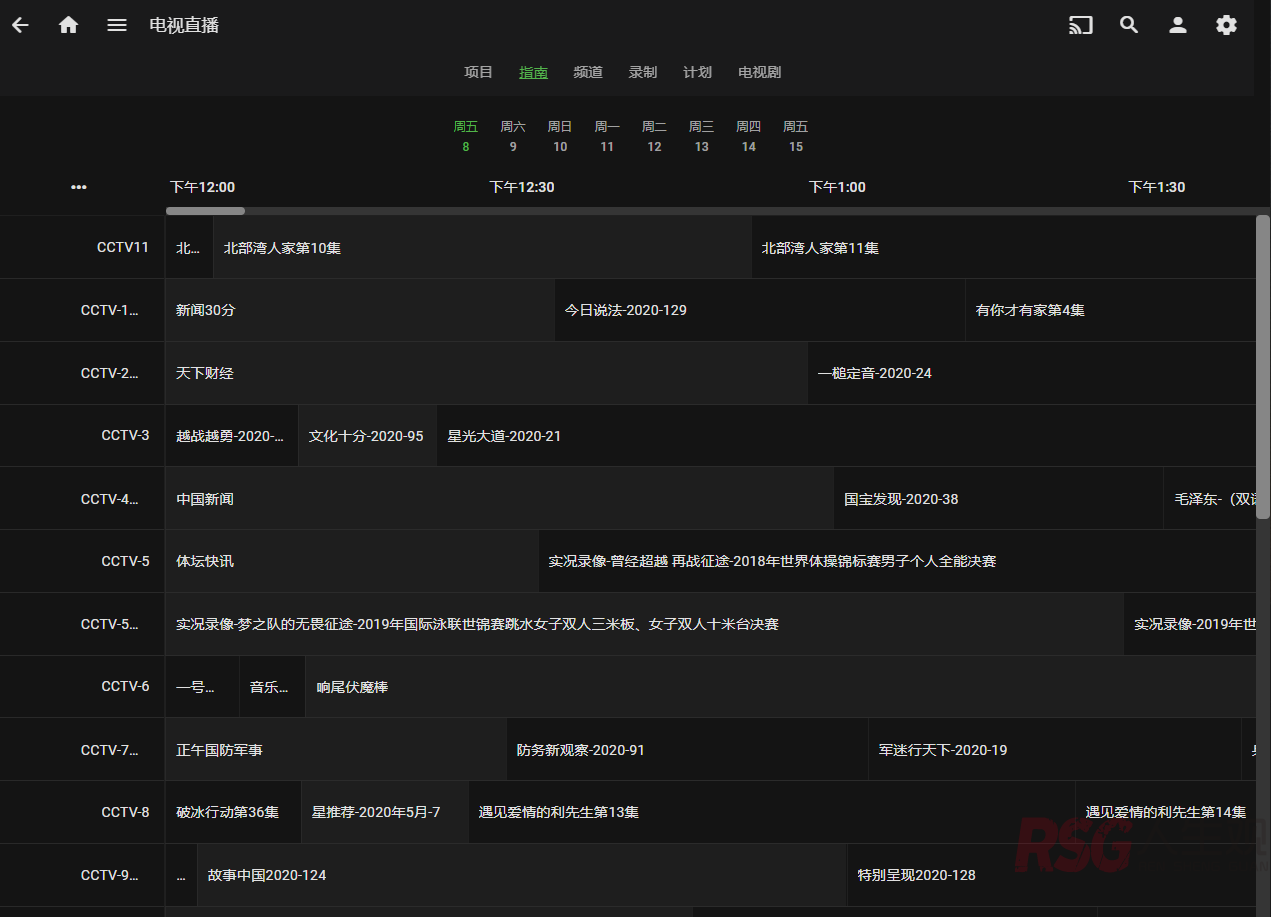The height and width of the screenshot is (917, 1271).
Task: Open 2019年国际泳联世锦赛跳水 program
Action: tap(644, 624)
